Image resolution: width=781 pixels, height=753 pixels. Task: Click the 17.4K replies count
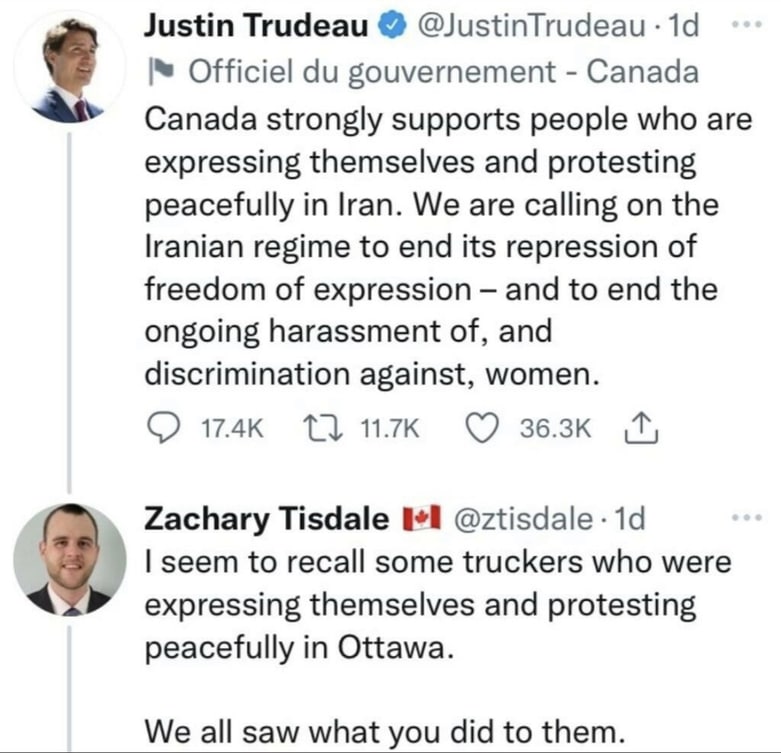(232, 429)
